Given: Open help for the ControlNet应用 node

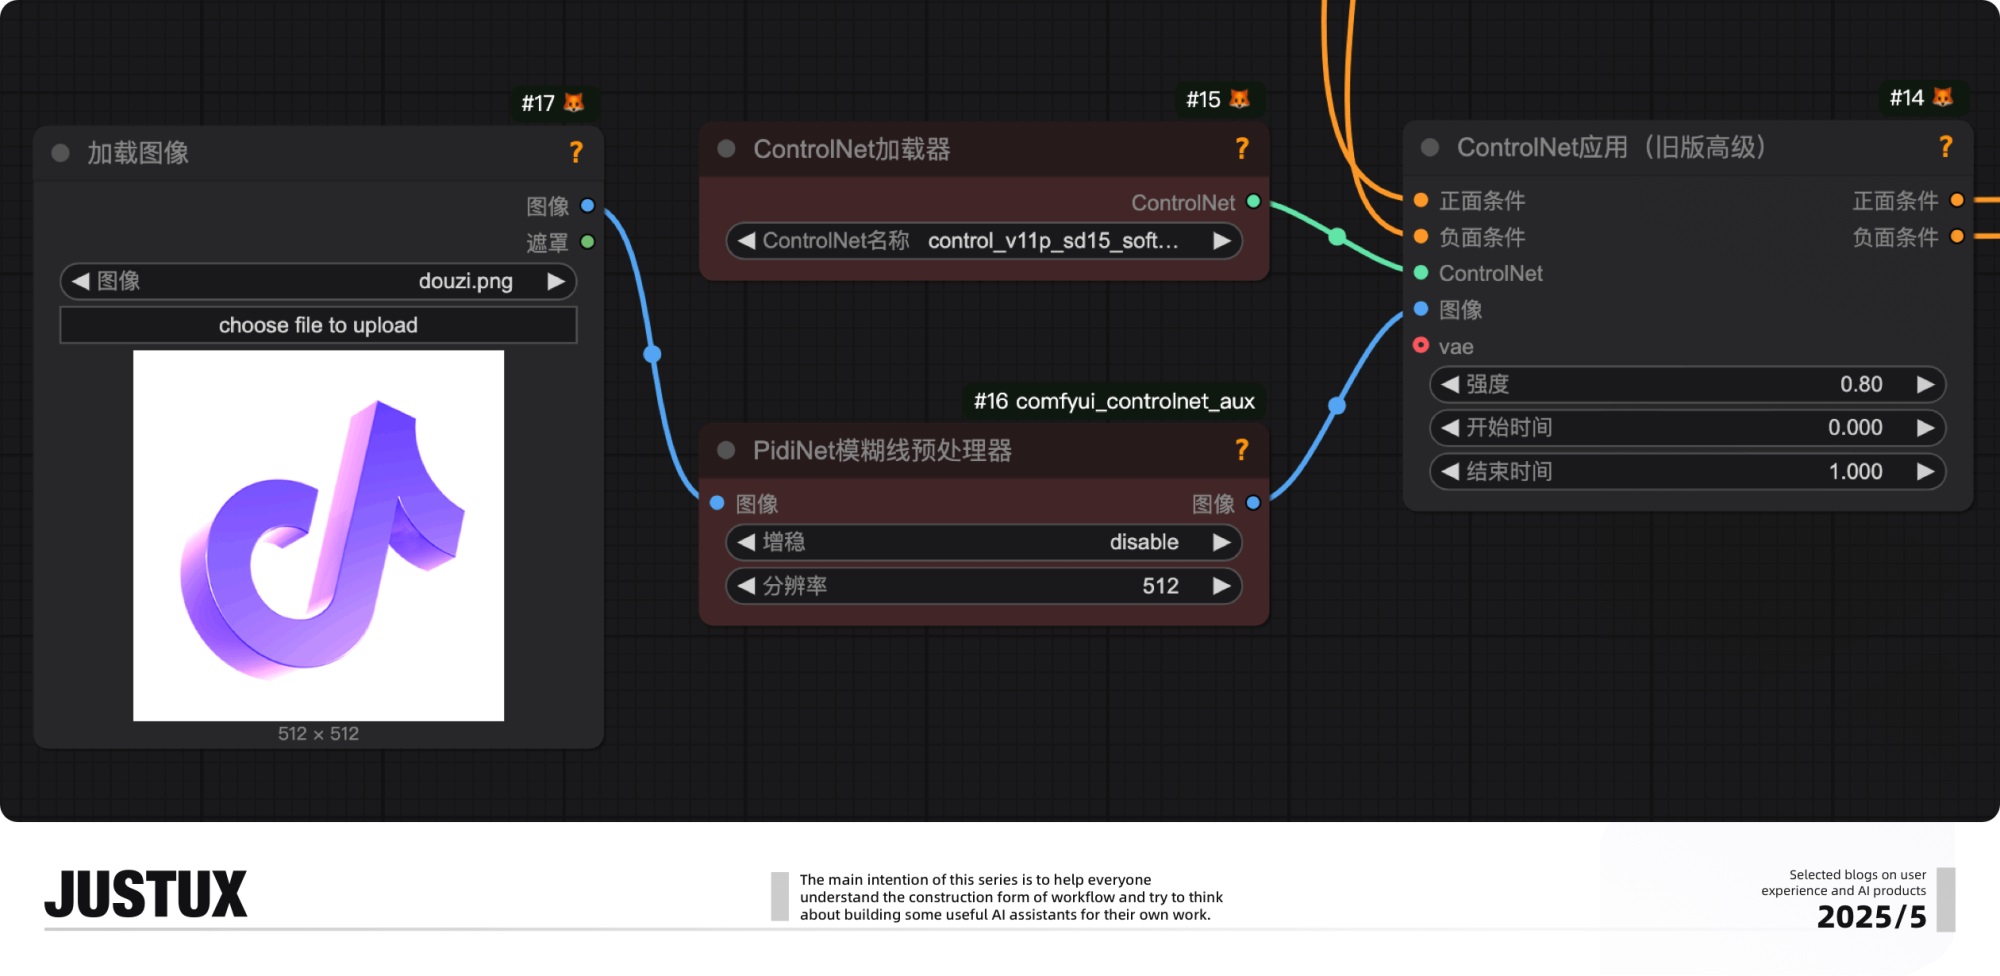Looking at the screenshot, I should (x=1946, y=147).
